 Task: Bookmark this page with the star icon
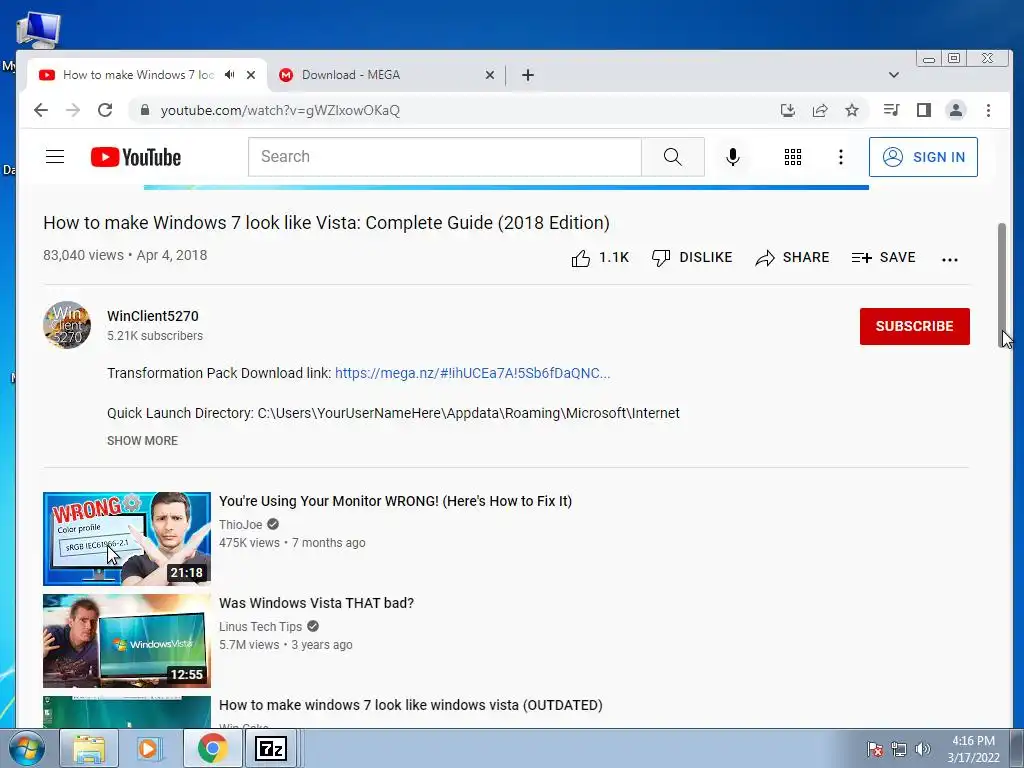click(852, 110)
